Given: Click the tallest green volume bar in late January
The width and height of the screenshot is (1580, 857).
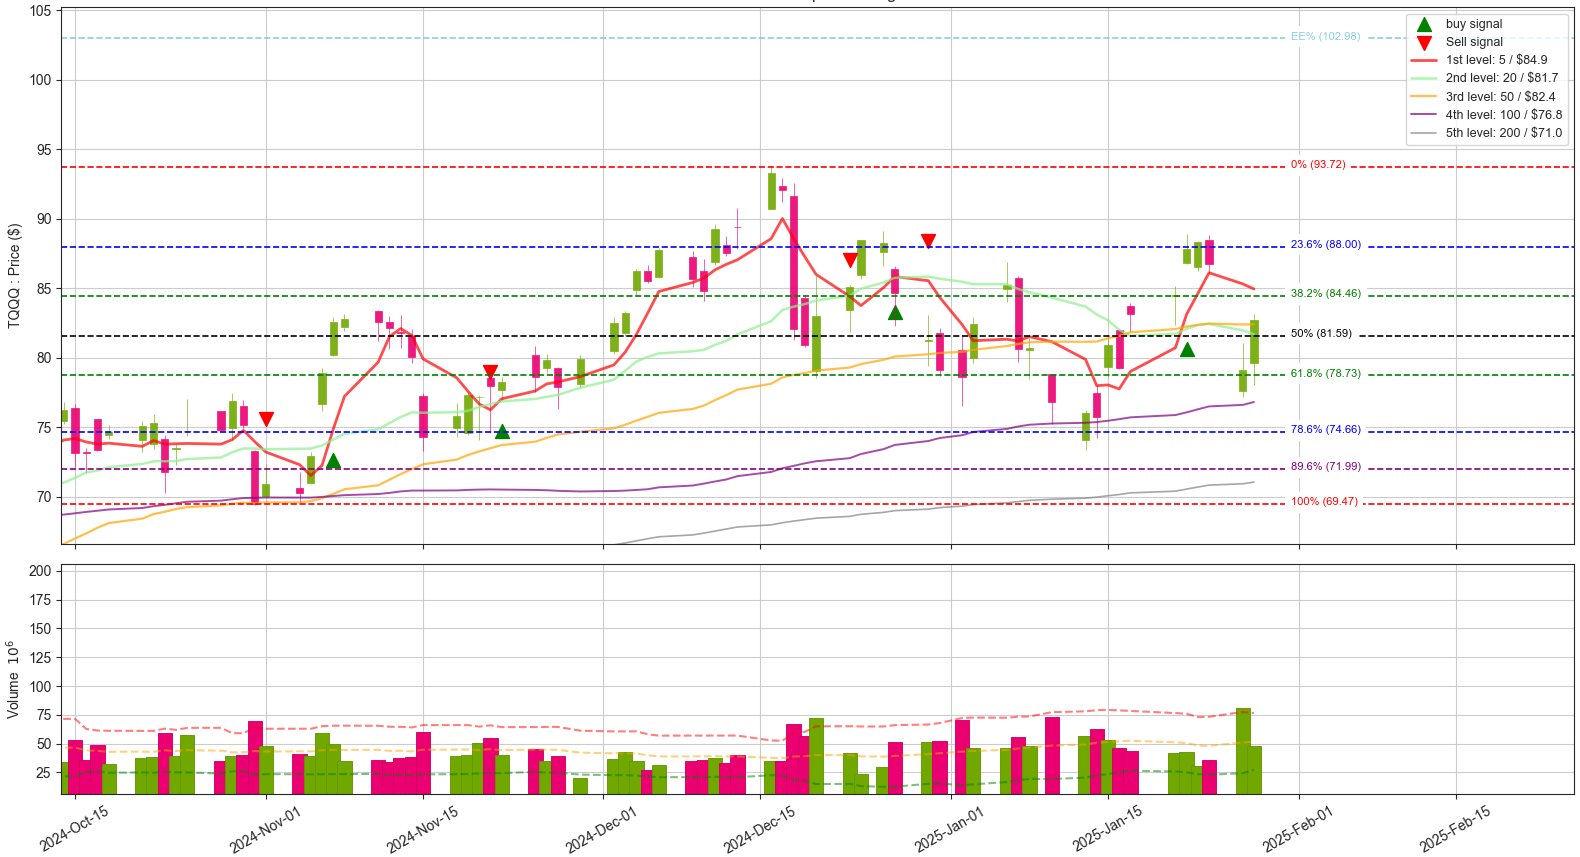Looking at the screenshot, I should click(1243, 751).
